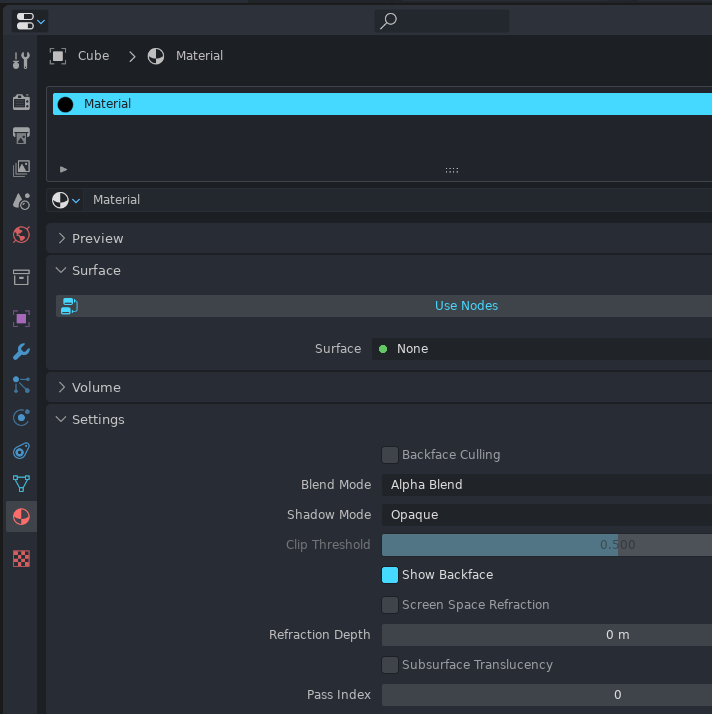Screen dimensions: 712x714
Task: Open the Blend Mode dropdown
Action: pyautogui.click(x=547, y=484)
